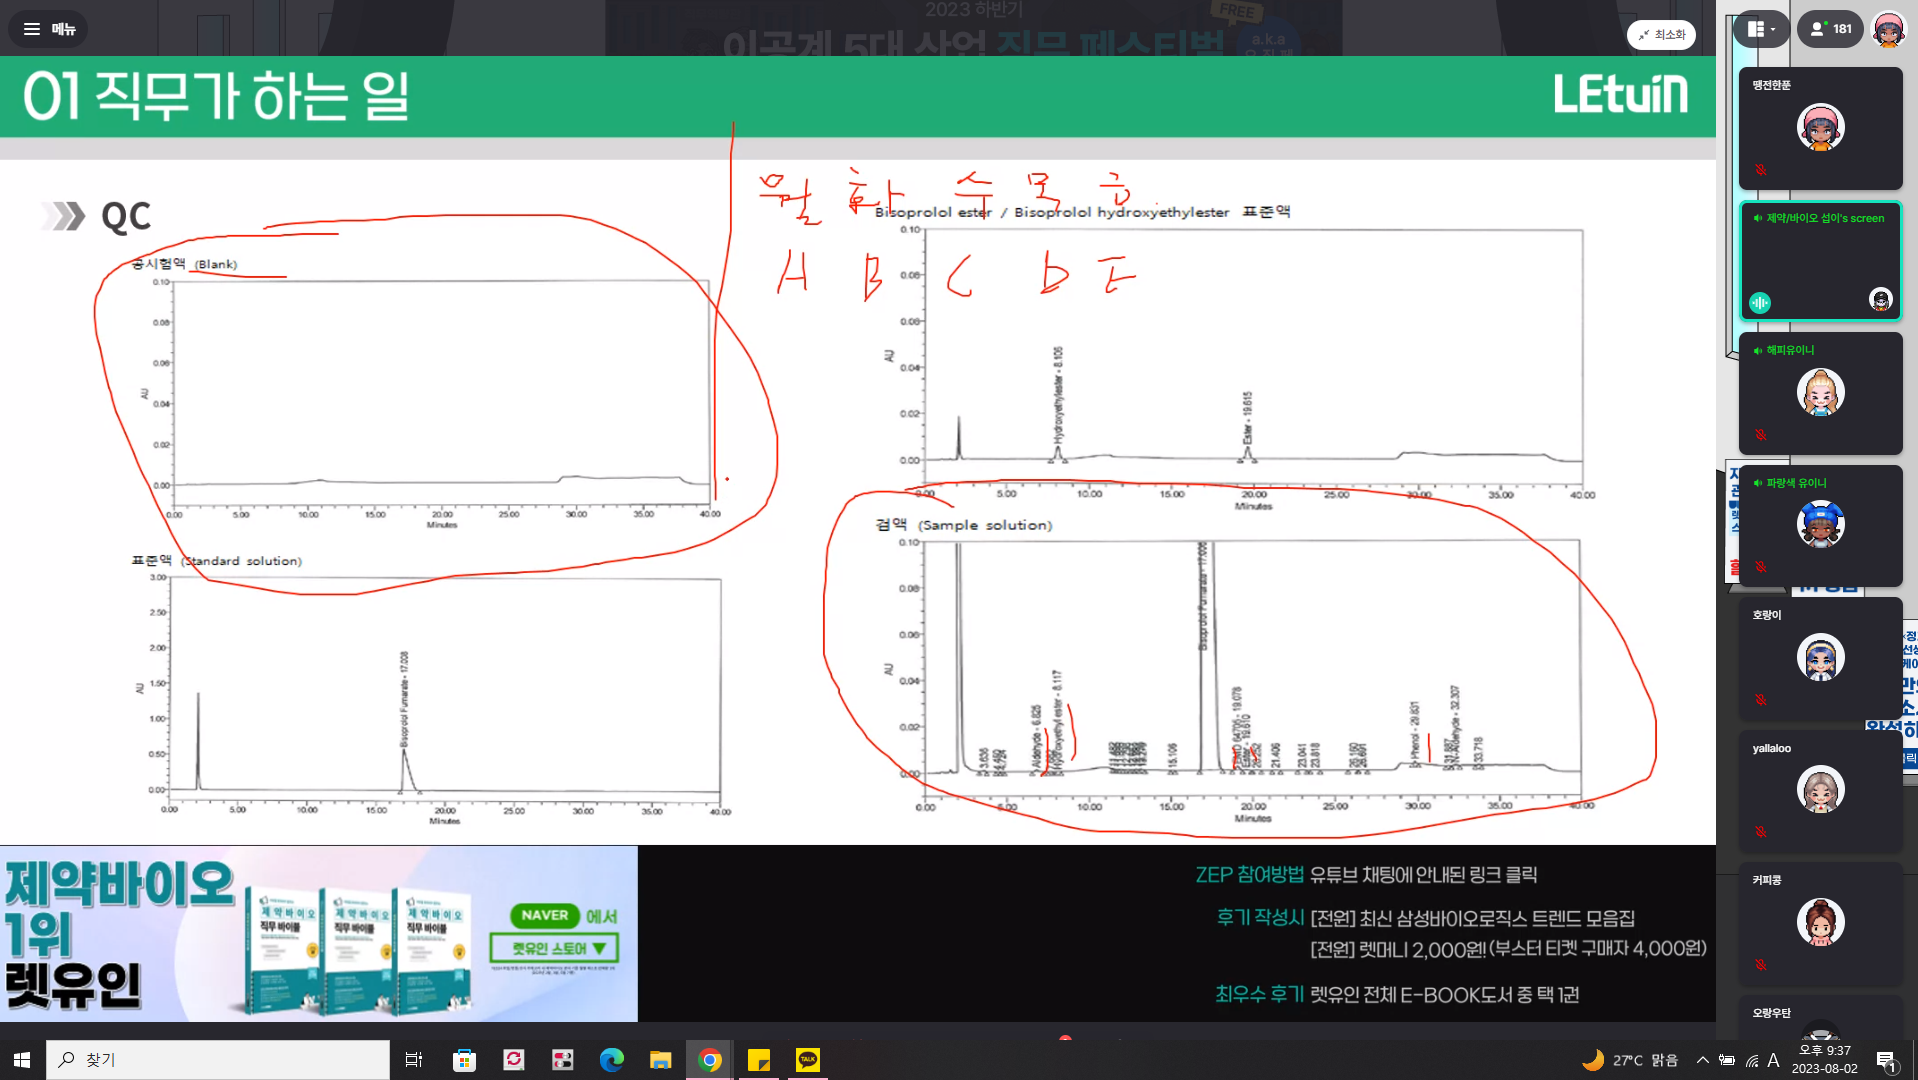Click the 최소화 minimize screen-share button
The image size is (1918, 1080).
click(1661, 34)
